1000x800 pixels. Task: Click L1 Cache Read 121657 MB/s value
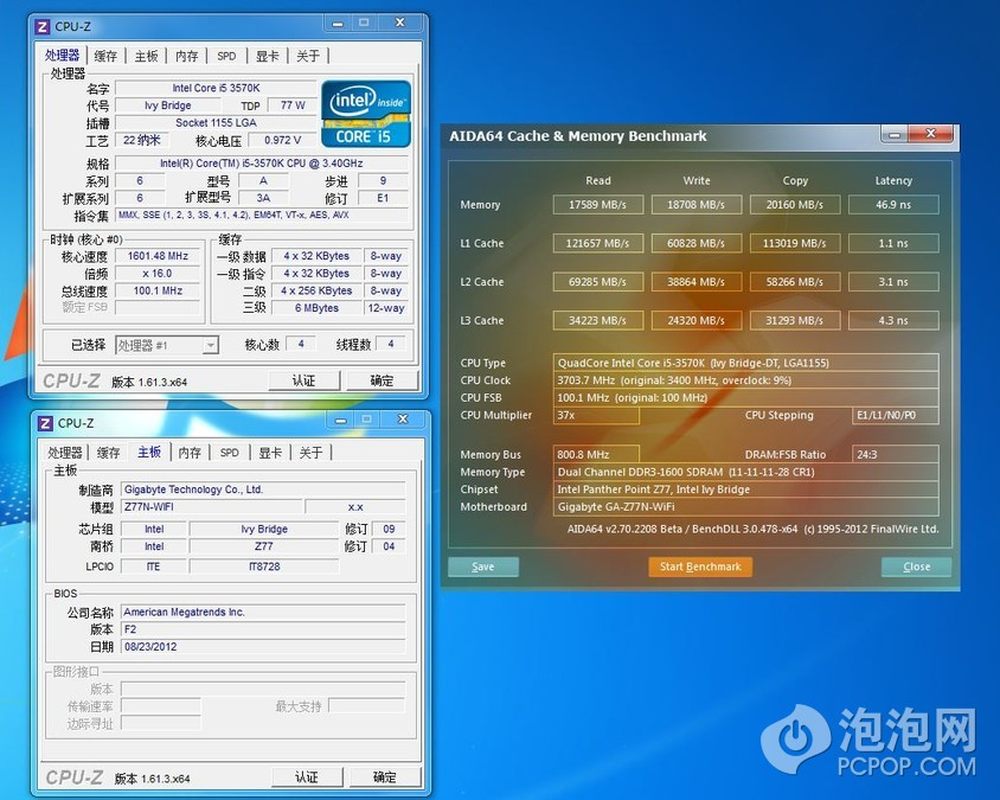pyautogui.click(x=598, y=243)
